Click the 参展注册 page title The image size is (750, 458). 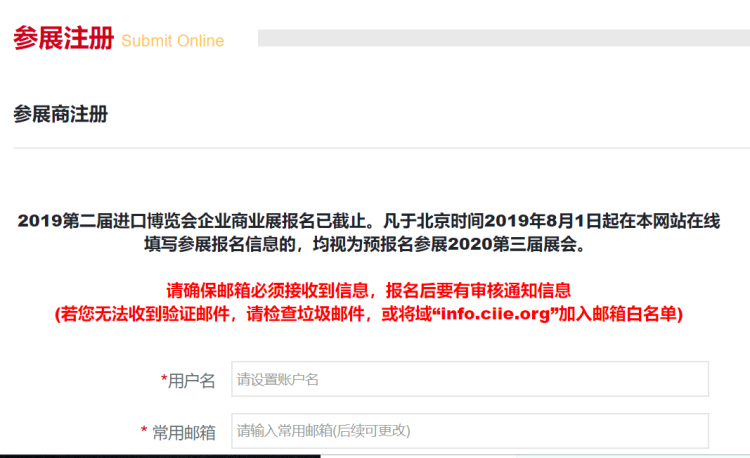[63, 38]
